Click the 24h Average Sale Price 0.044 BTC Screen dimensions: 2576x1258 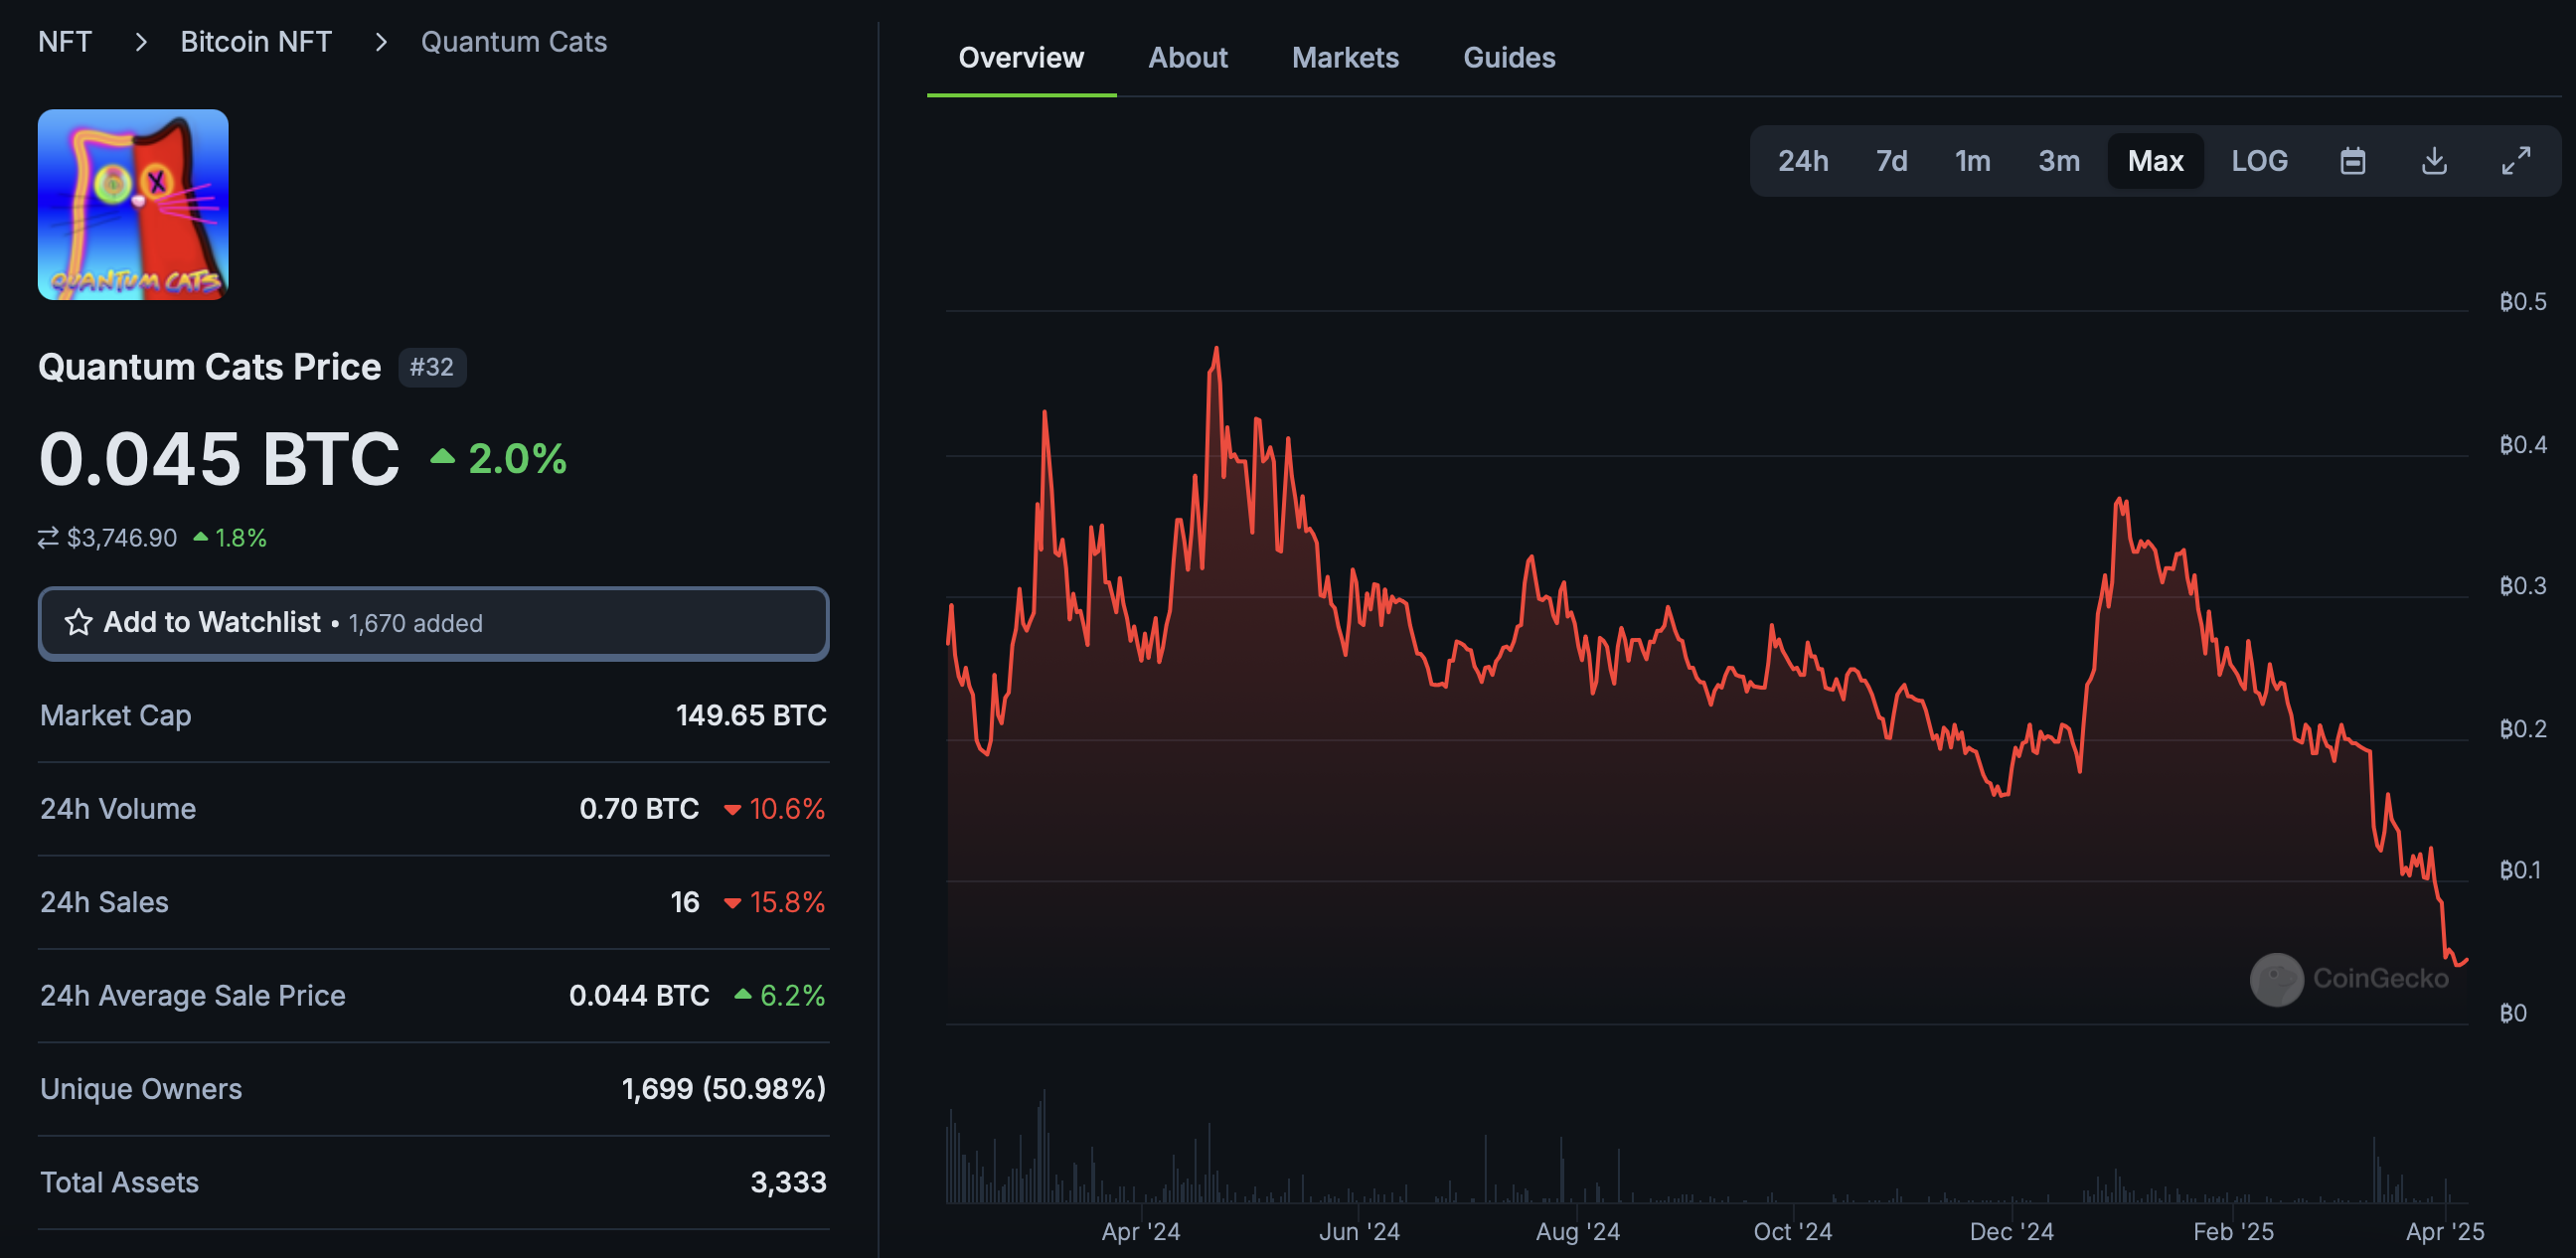(639, 995)
